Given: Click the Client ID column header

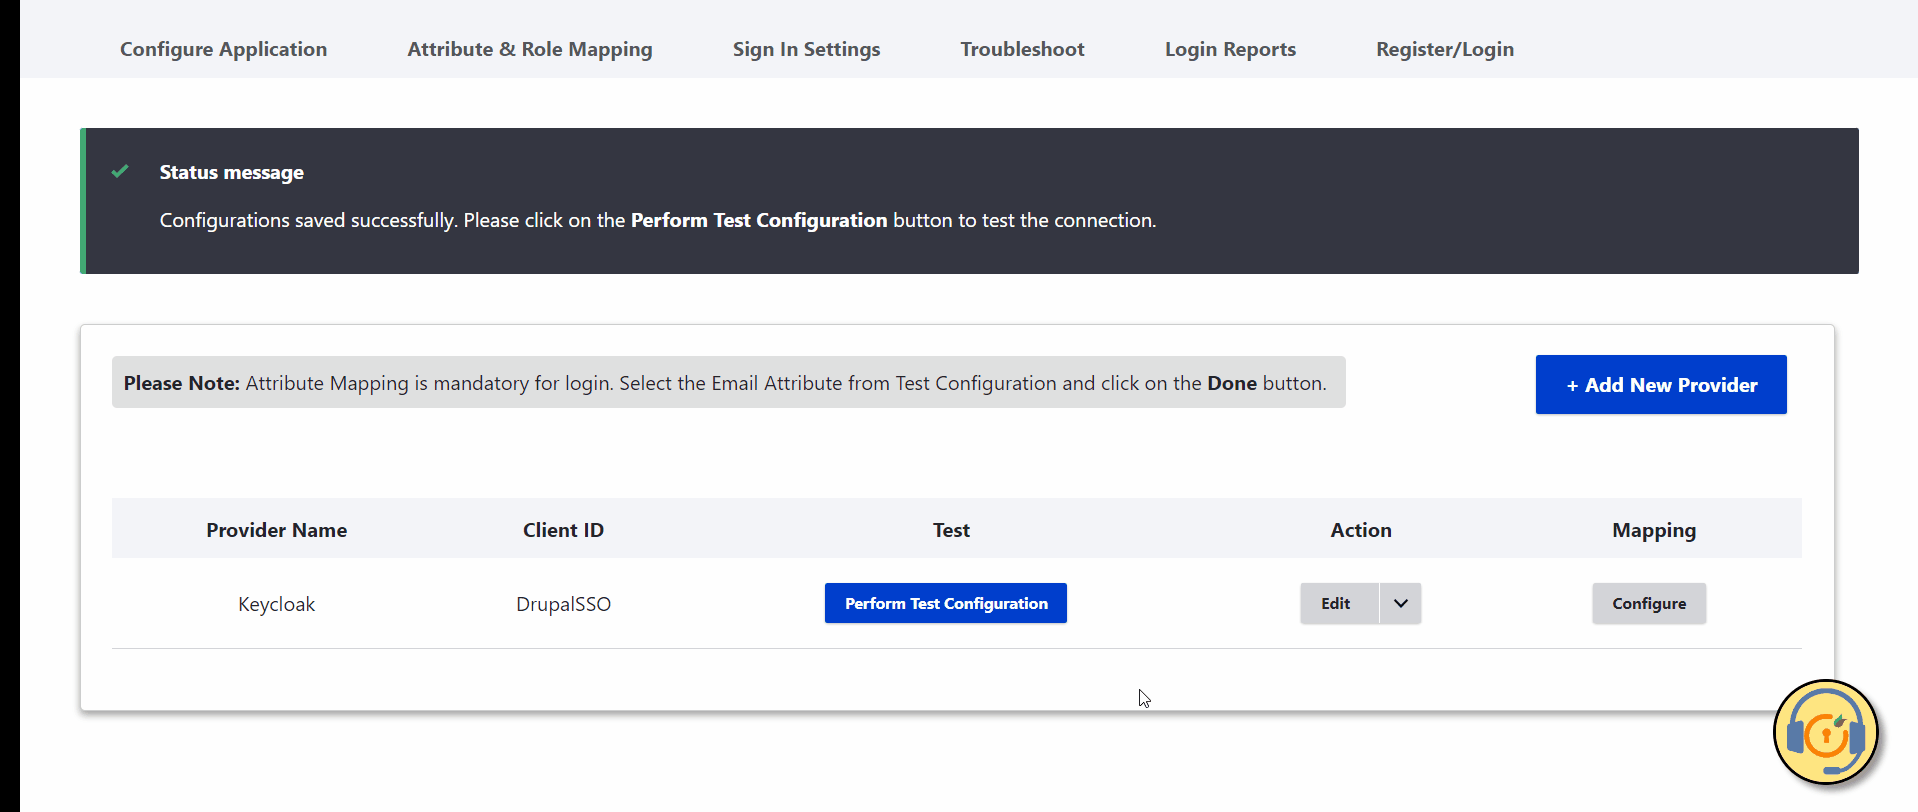Looking at the screenshot, I should click(x=563, y=530).
